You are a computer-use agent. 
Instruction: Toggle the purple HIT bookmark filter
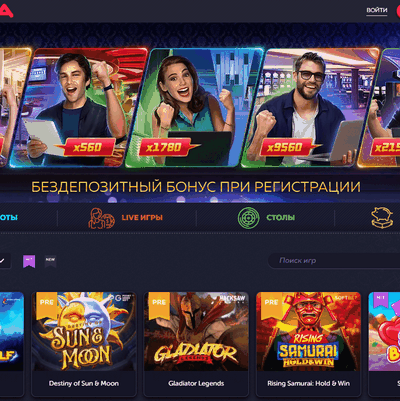coord(29,262)
